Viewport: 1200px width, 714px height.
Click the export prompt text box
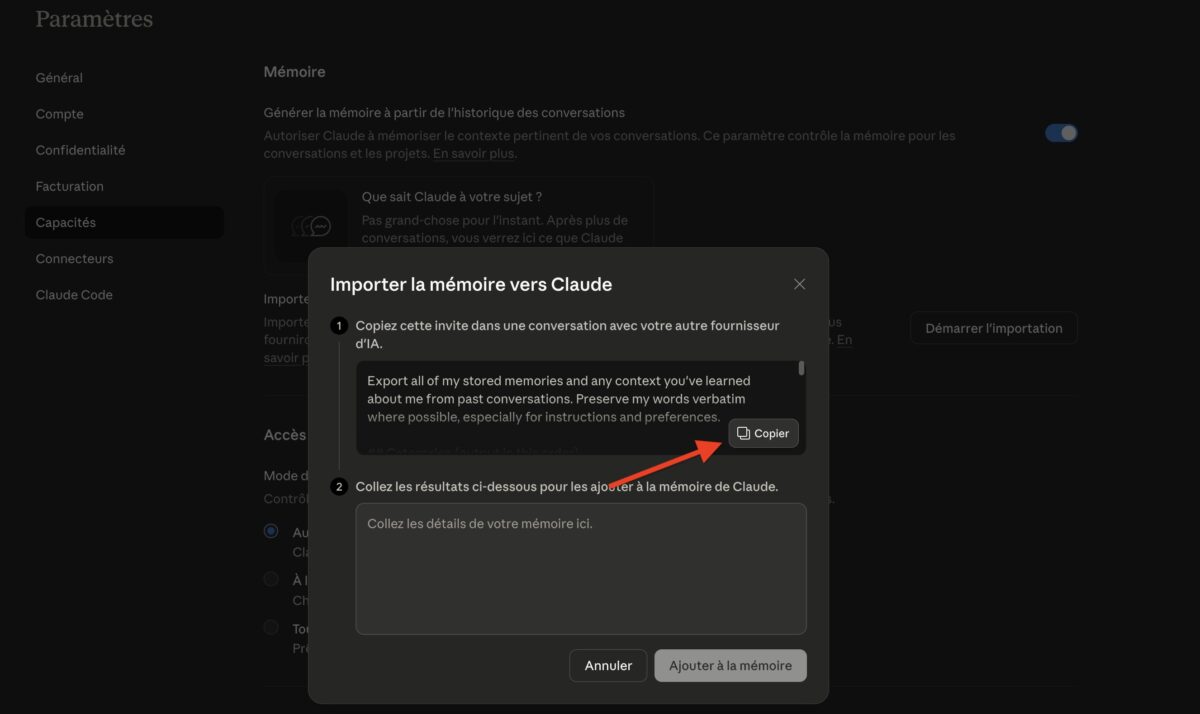click(x=581, y=408)
